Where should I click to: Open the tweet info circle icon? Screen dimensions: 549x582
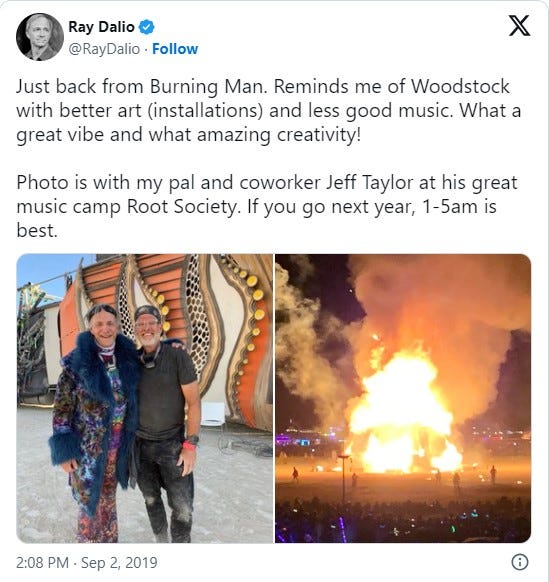(x=519, y=562)
